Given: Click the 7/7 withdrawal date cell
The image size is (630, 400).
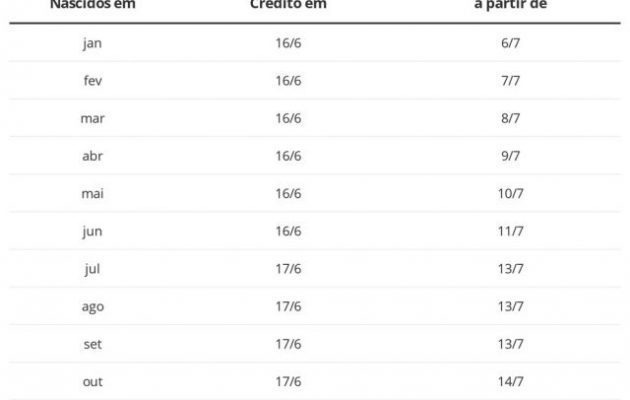Looking at the screenshot, I should 510,80.
